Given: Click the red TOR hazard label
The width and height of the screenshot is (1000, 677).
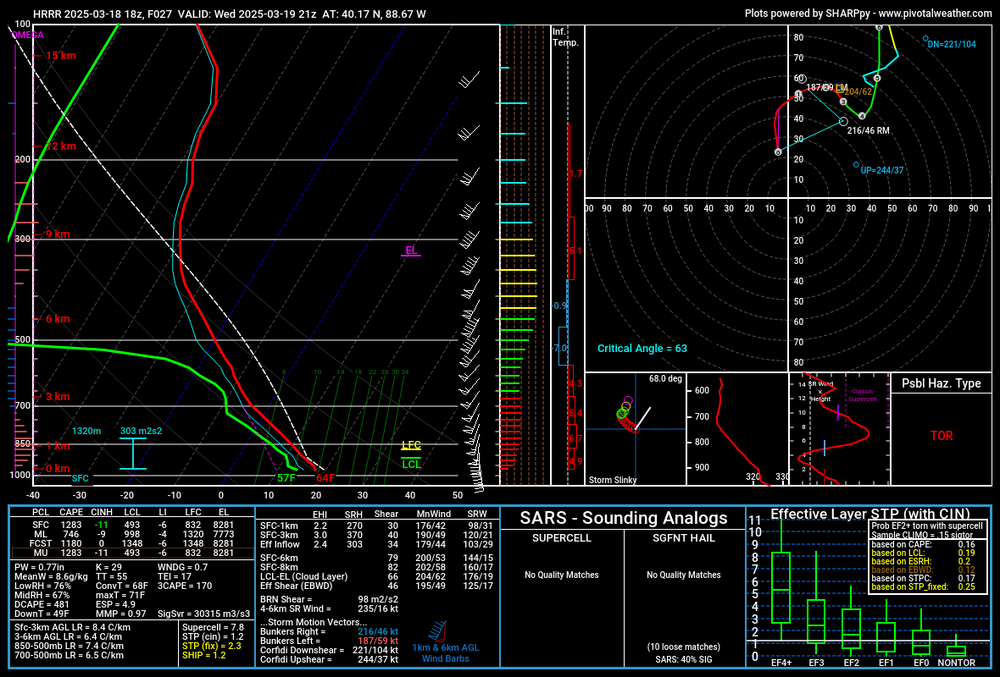Looking at the screenshot, I should coord(941,436).
